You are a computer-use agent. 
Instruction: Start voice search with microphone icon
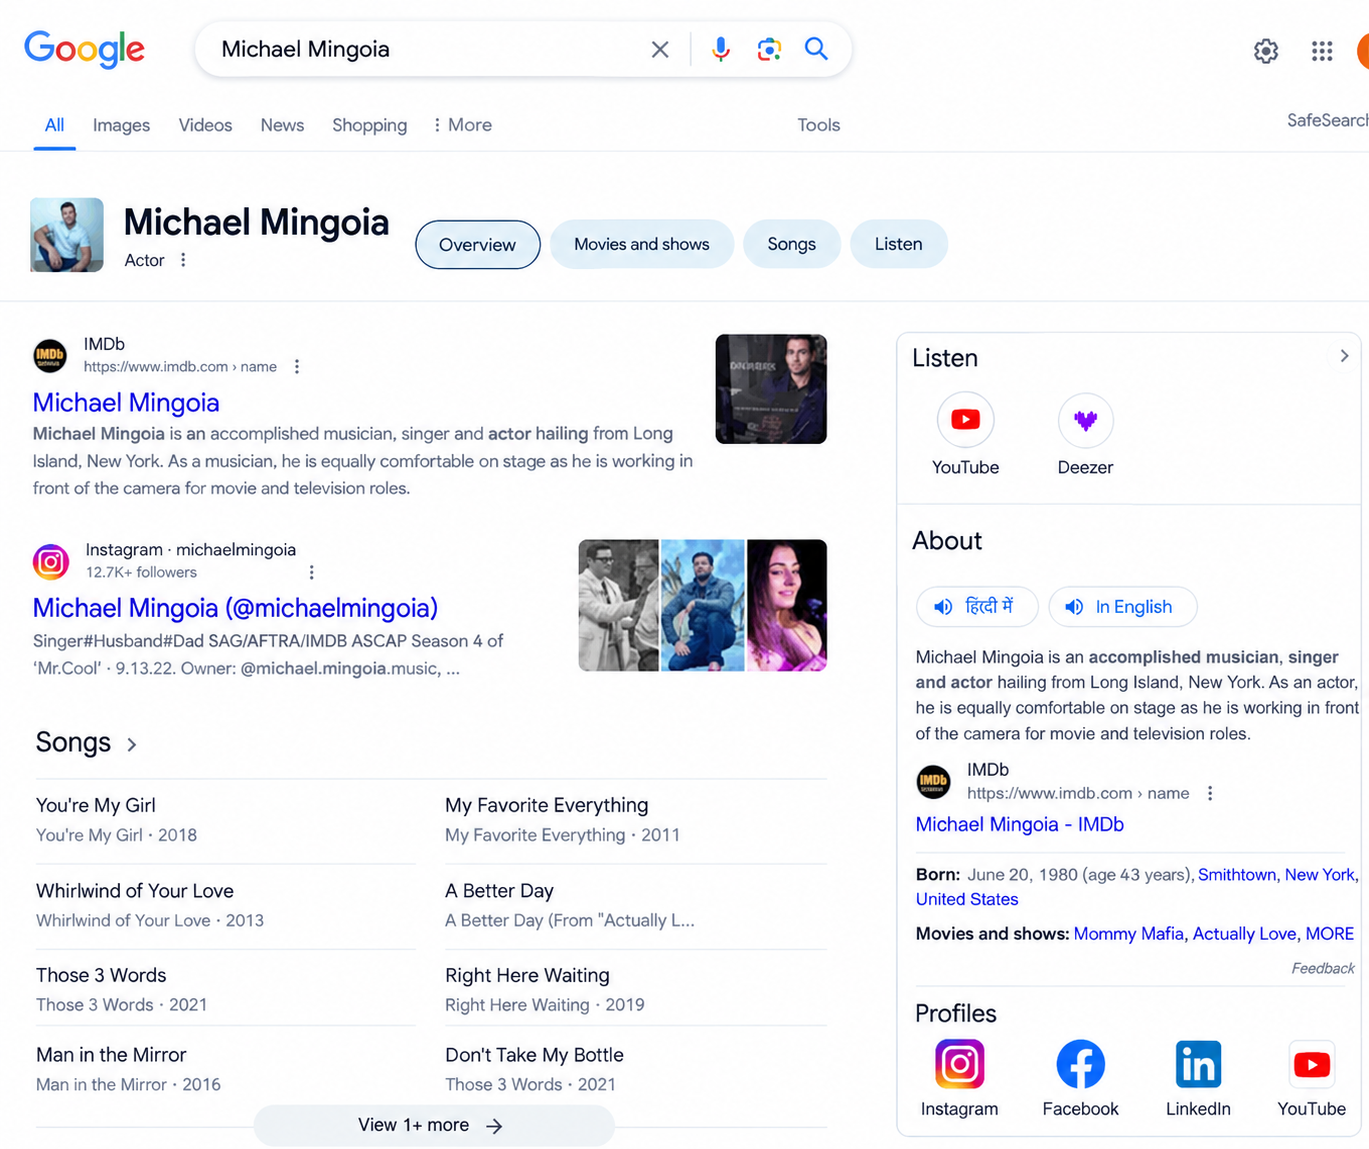pos(720,49)
